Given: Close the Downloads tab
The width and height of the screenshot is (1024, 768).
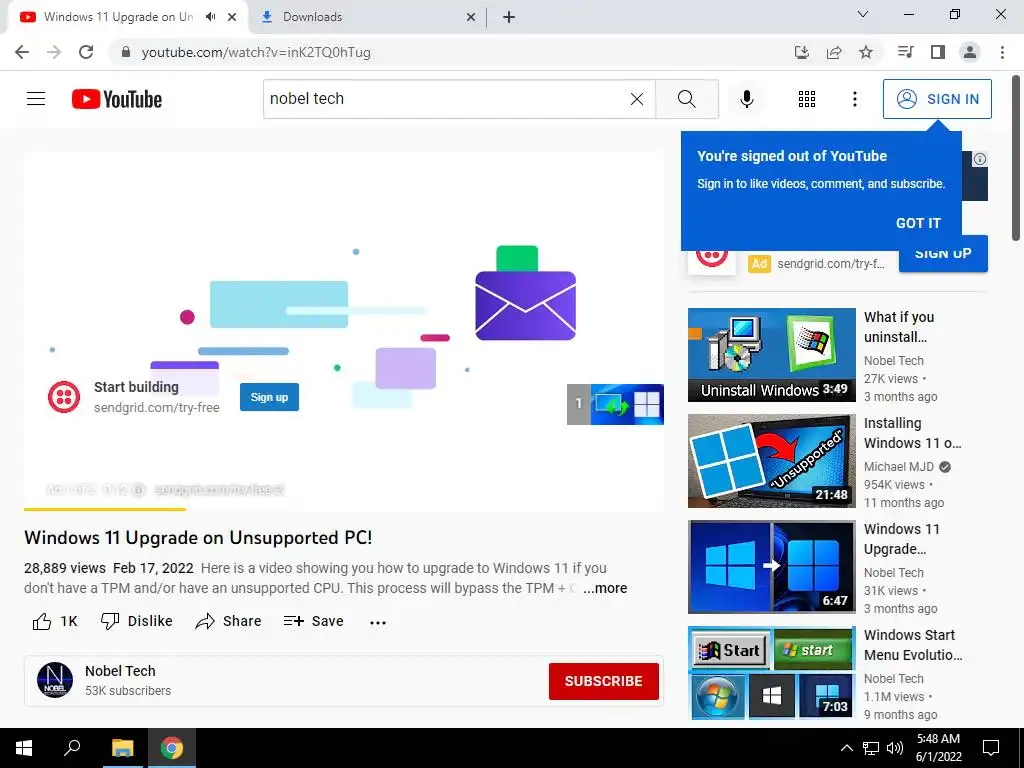Looking at the screenshot, I should (470, 17).
